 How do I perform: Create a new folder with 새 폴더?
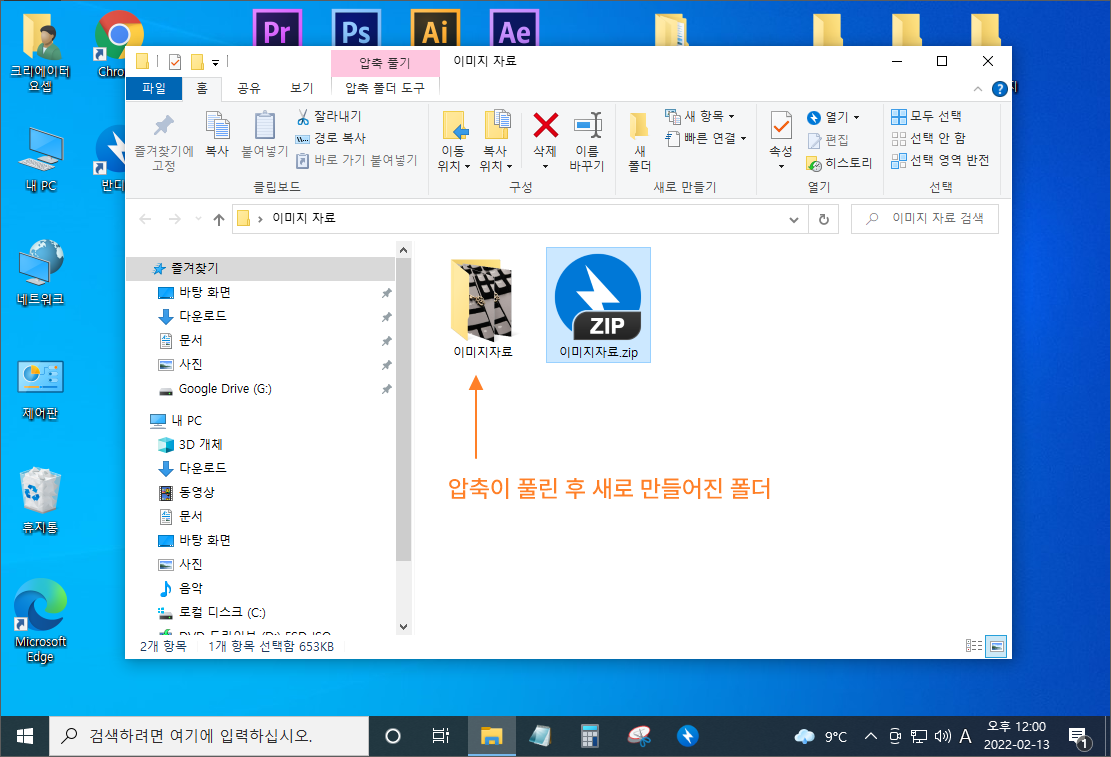[x=639, y=142]
